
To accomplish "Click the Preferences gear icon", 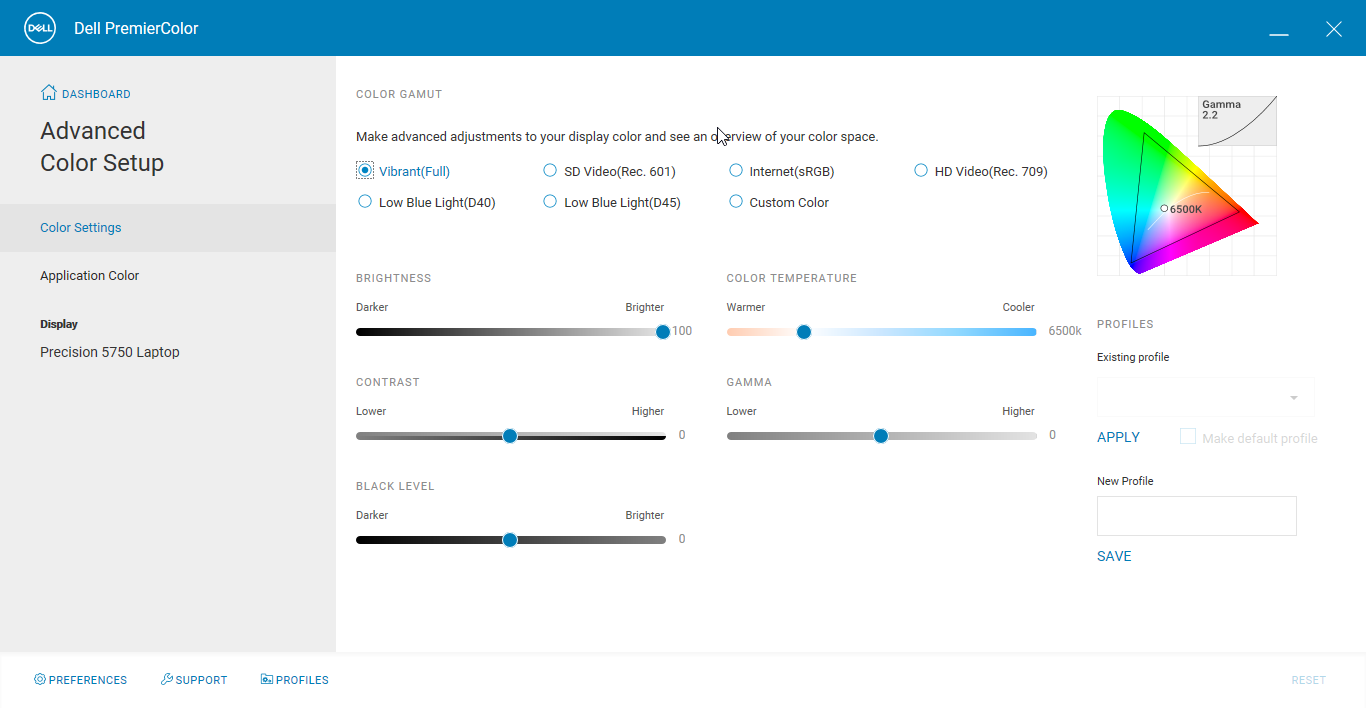I will (x=40, y=679).
